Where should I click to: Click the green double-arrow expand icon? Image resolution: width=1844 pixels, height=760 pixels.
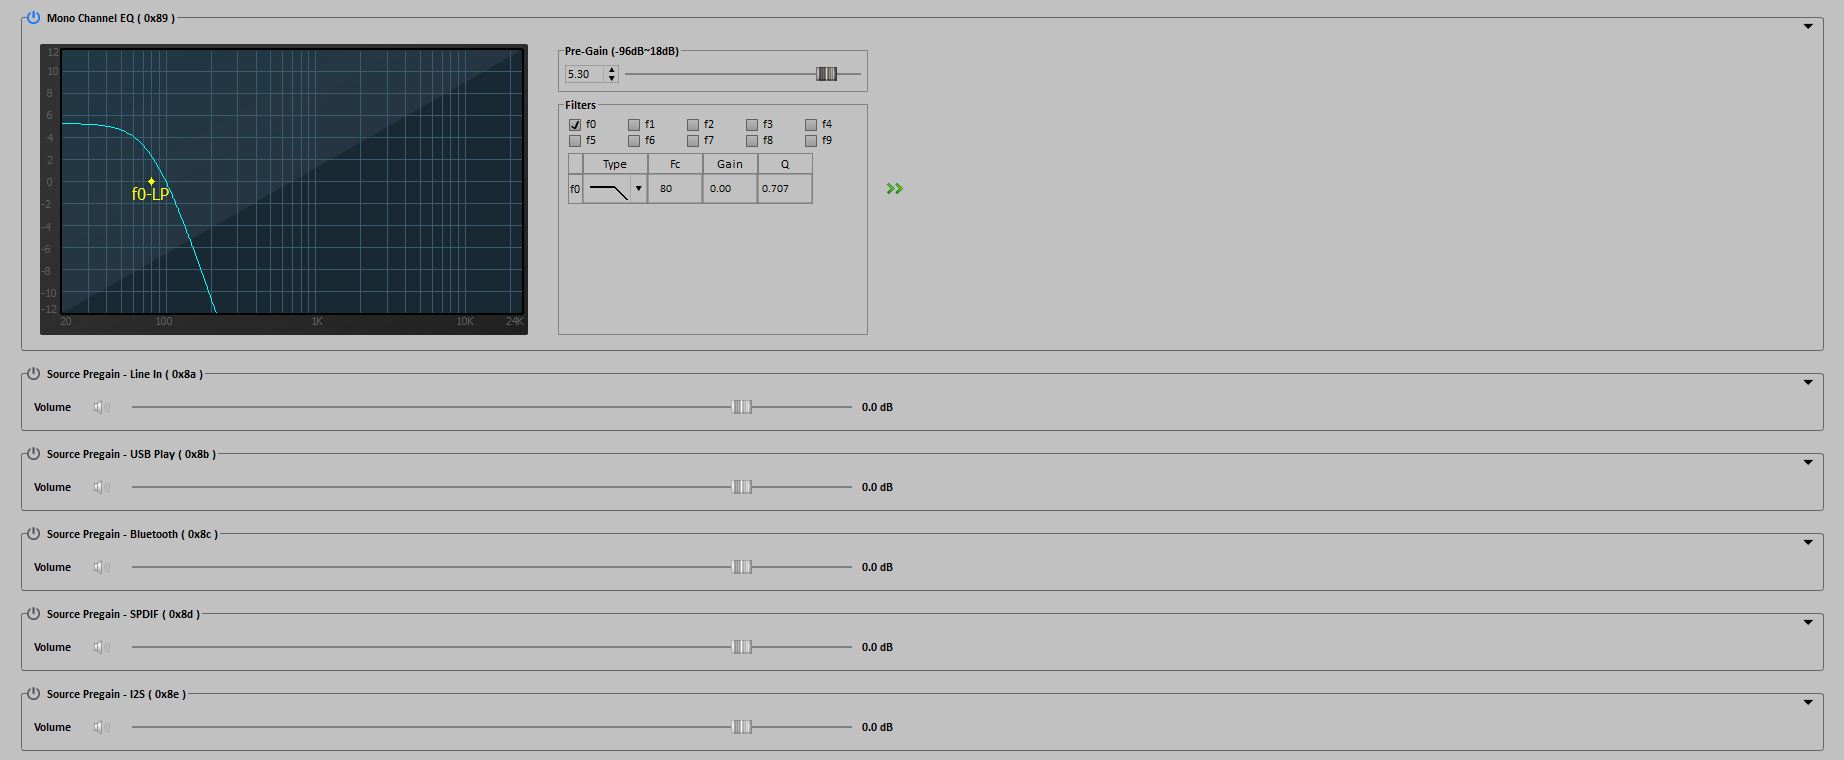[894, 188]
